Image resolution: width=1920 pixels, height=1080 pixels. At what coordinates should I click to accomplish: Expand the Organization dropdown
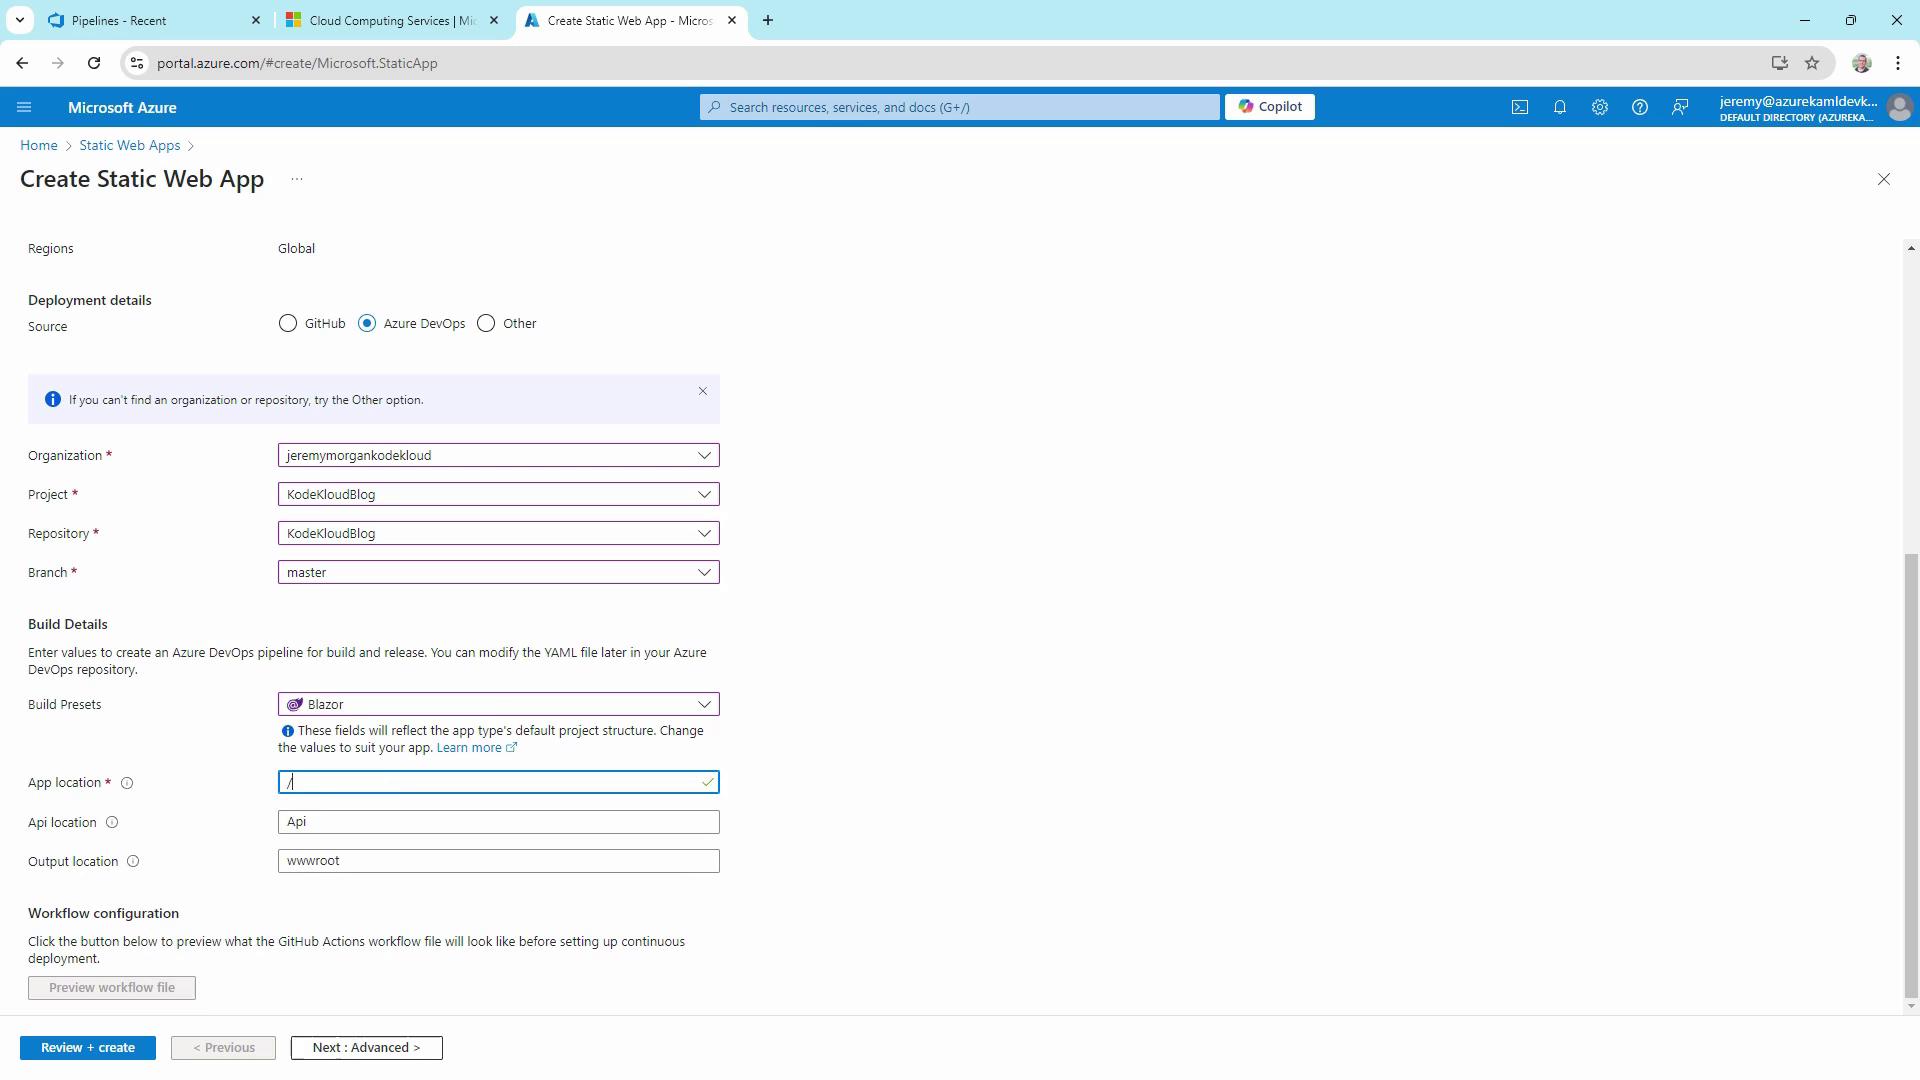point(499,455)
